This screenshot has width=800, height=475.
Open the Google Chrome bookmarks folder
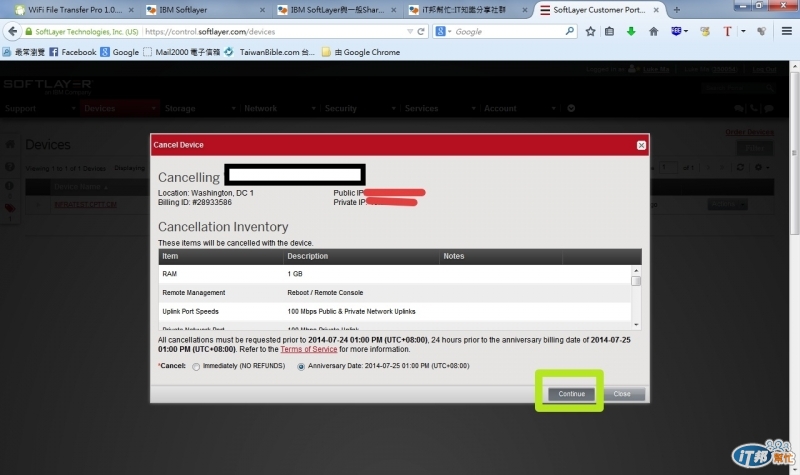click(361, 52)
